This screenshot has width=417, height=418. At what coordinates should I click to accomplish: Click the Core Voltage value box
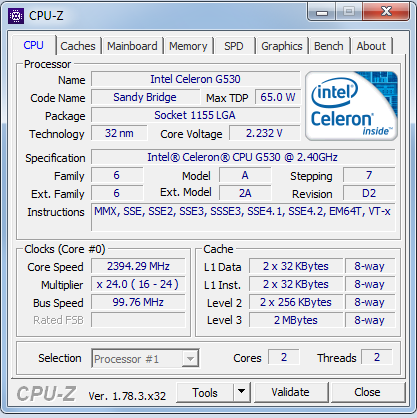point(265,133)
